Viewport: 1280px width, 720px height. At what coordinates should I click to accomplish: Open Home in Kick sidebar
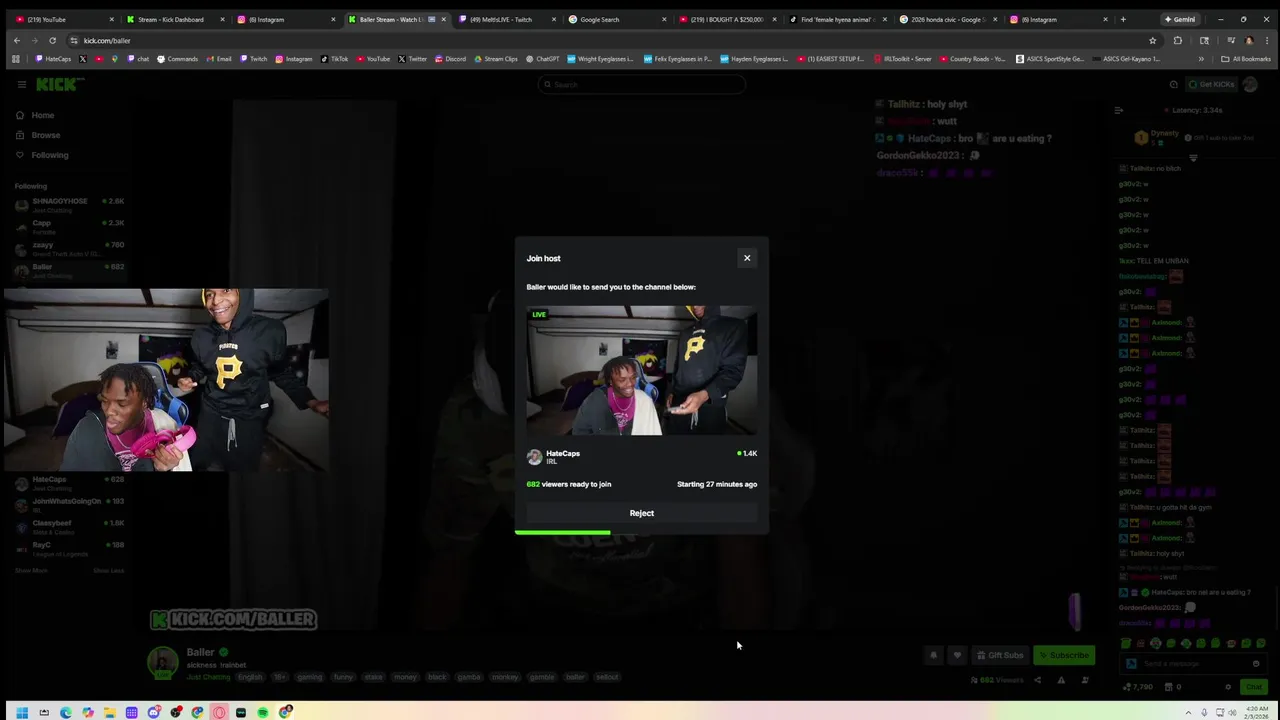click(x=42, y=115)
